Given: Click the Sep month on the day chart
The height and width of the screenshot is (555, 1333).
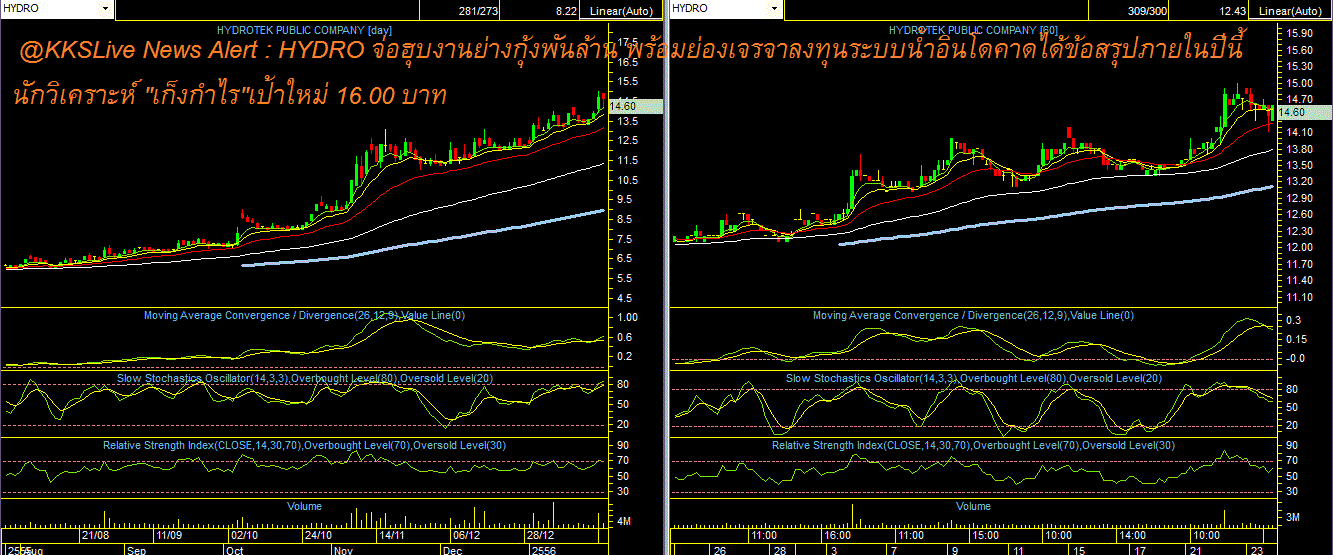Looking at the screenshot, I should [x=137, y=550].
